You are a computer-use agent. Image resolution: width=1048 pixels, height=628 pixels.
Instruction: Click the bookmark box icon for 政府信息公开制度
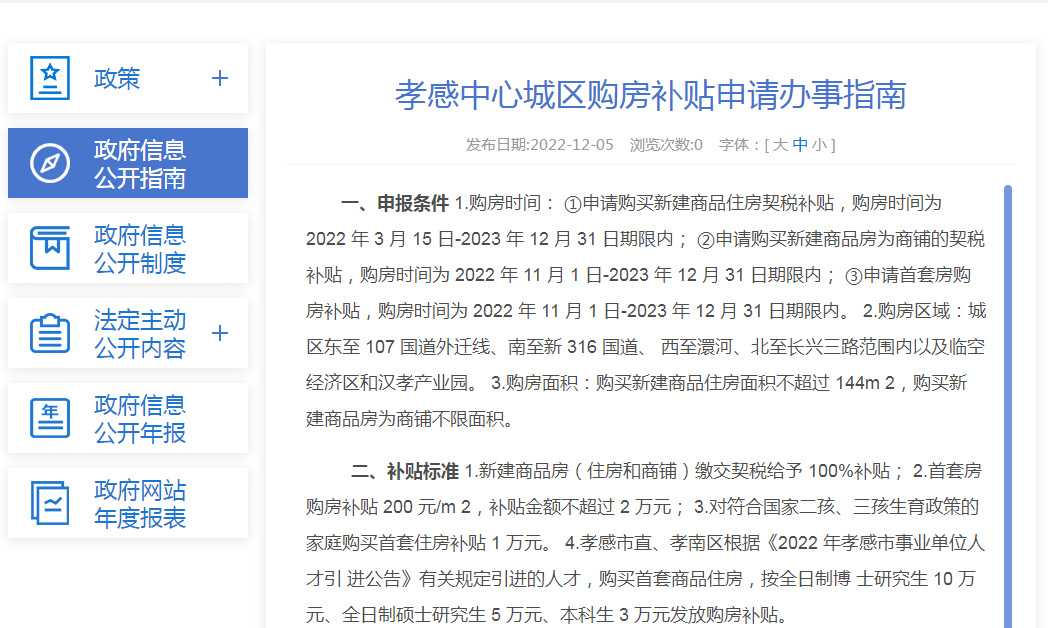pyautogui.click(x=50, y=248)
